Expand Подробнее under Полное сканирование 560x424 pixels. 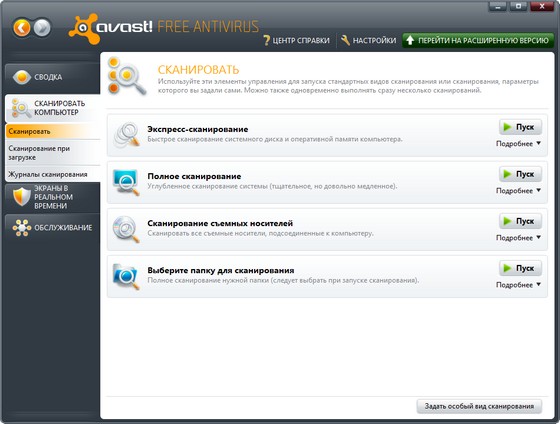(518, 191)
